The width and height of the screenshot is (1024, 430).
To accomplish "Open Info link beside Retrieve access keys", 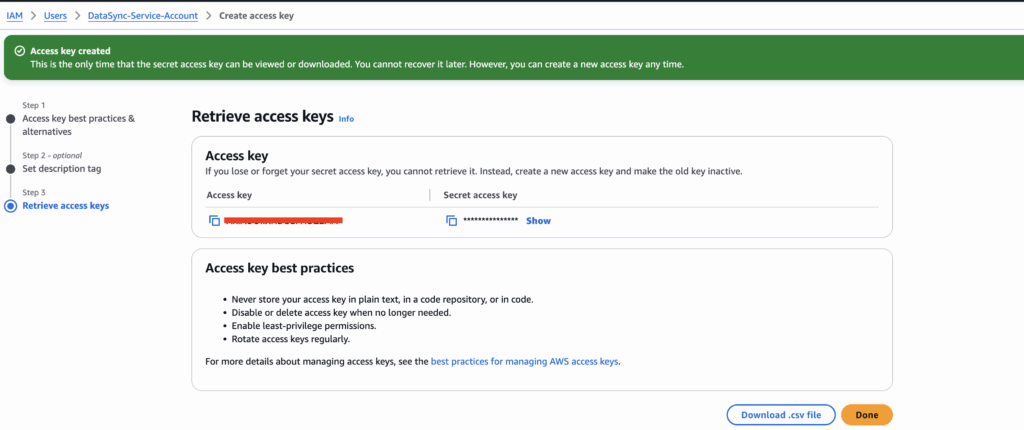I will click(346, 119).
